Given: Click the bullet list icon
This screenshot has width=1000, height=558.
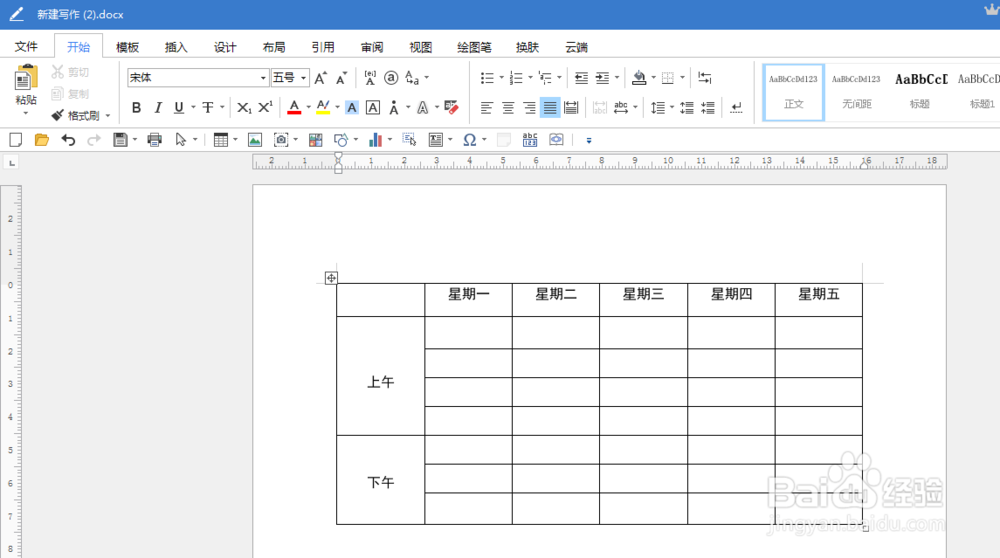Looking at the screenshot, I should click(487, 78).
